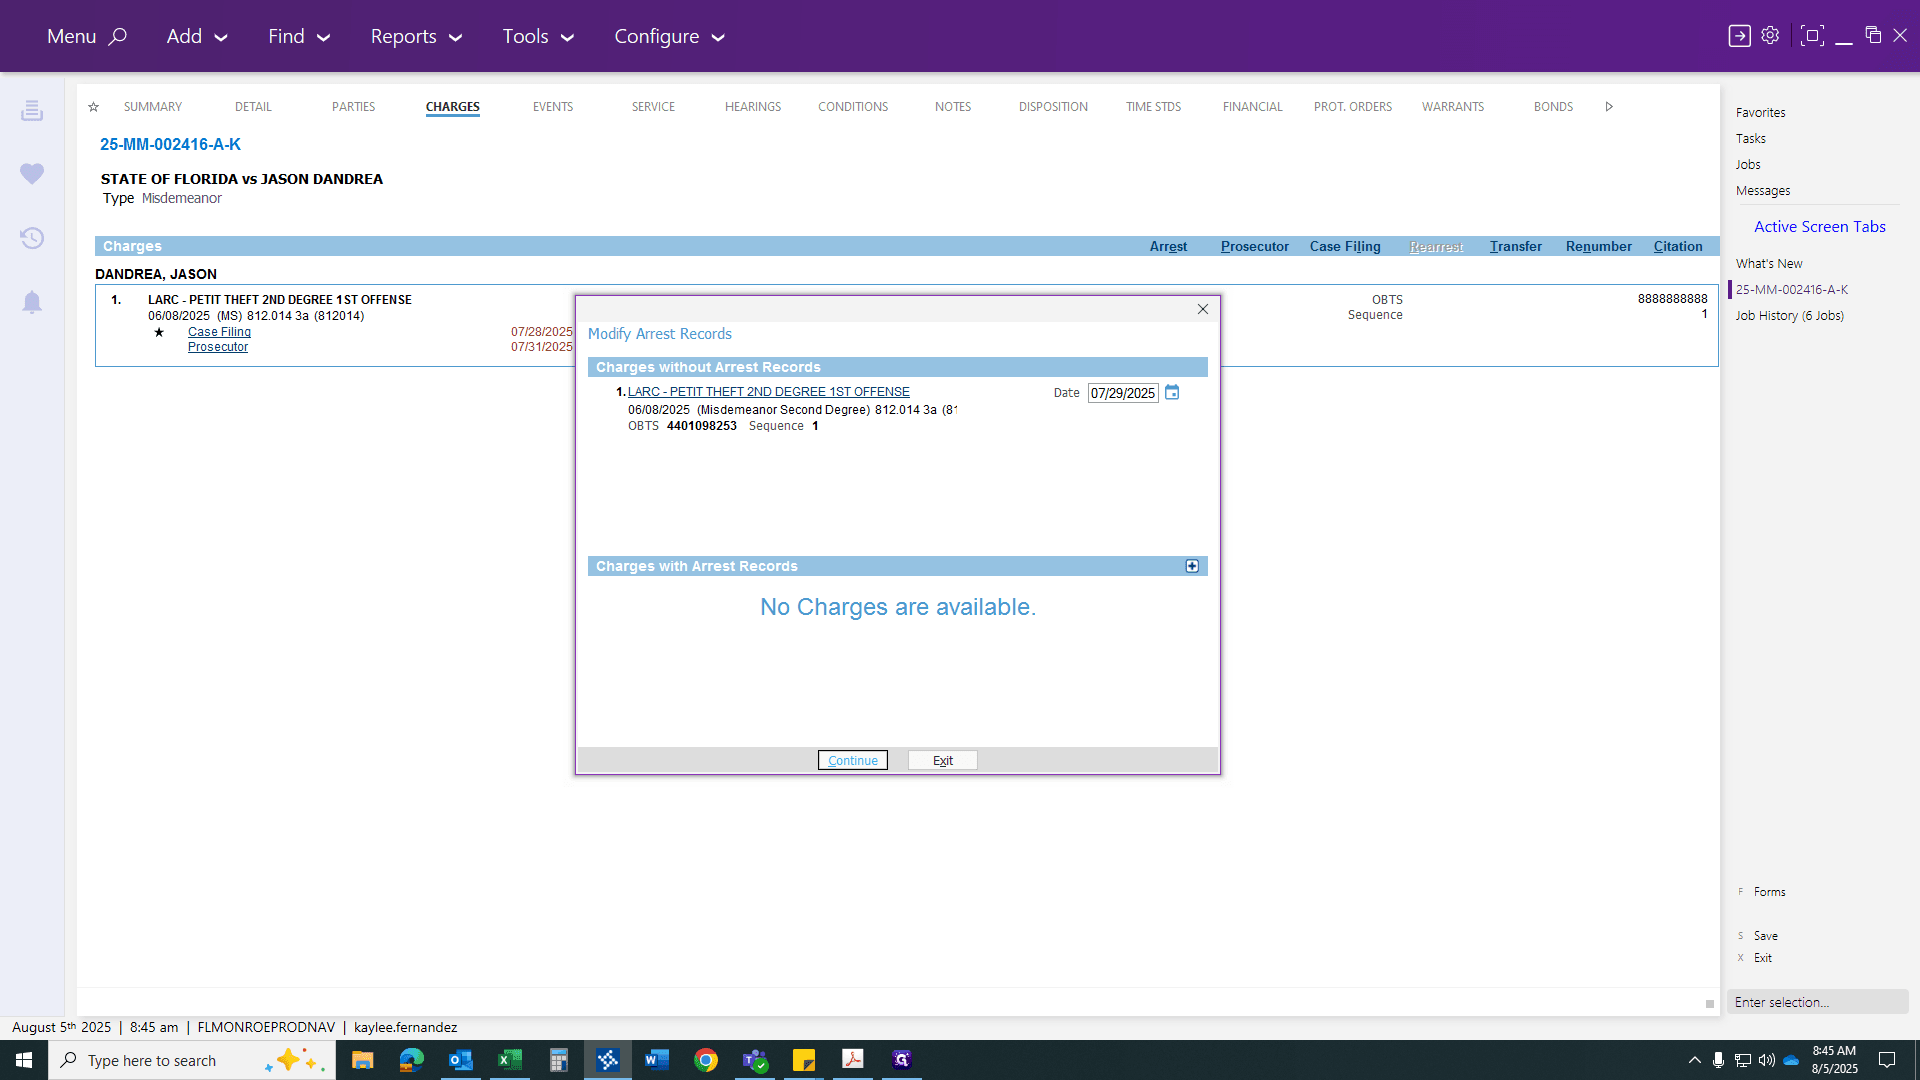
Task: Click the sign-out arrow icon
Action: pos(1739,35)
